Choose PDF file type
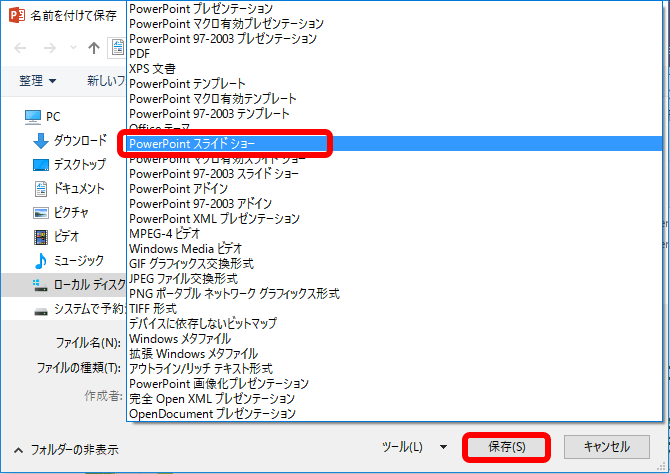Viewport: 670px width, 474px height. pyautogui.click(x=394, y=53)
